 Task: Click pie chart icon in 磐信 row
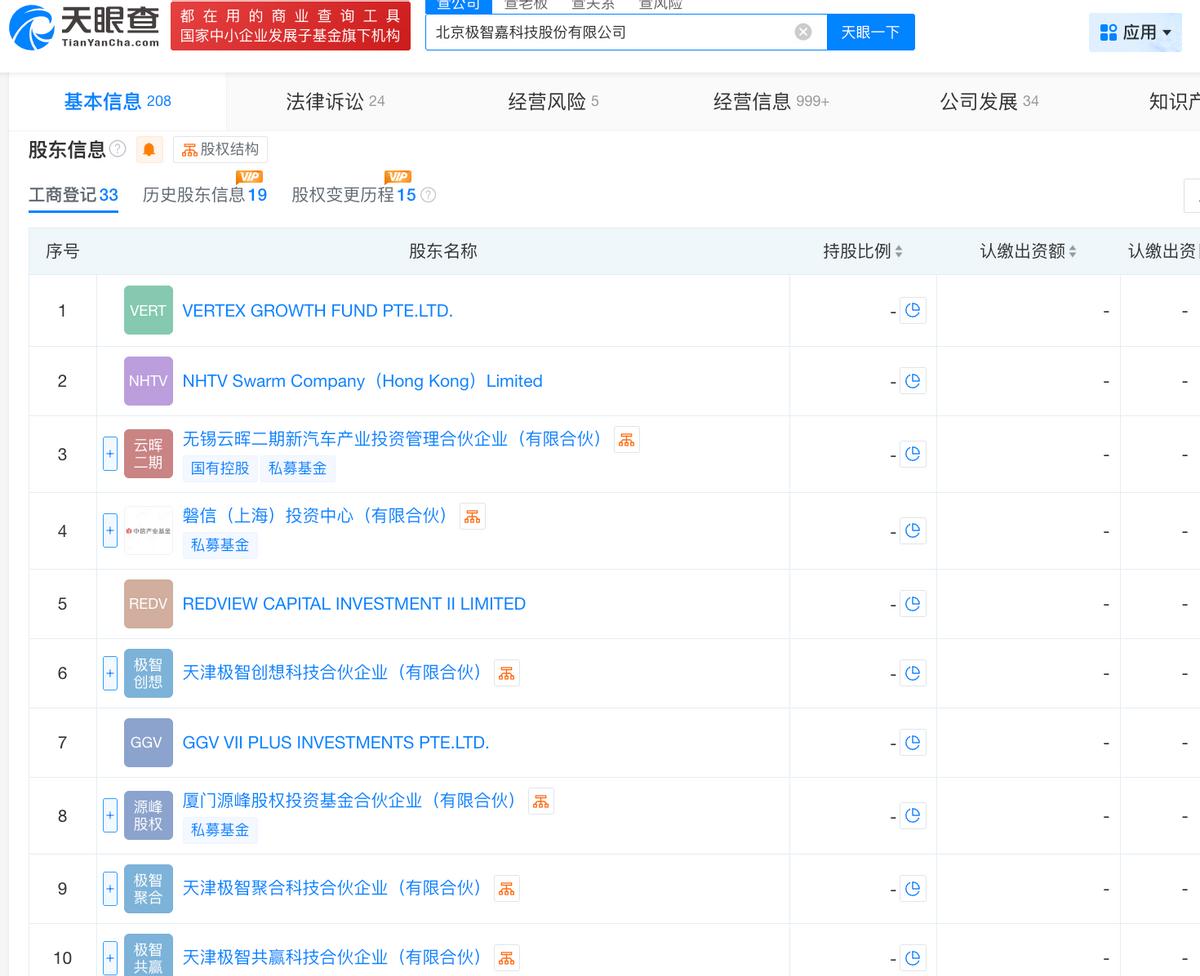(912, 531)
